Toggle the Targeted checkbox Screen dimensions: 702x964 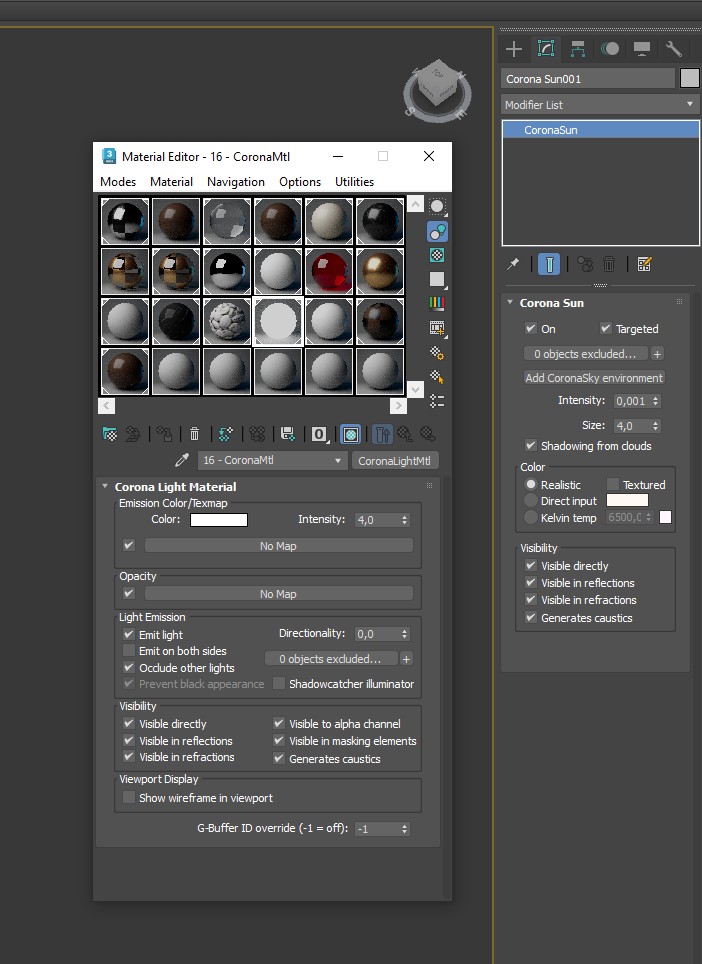605,328
